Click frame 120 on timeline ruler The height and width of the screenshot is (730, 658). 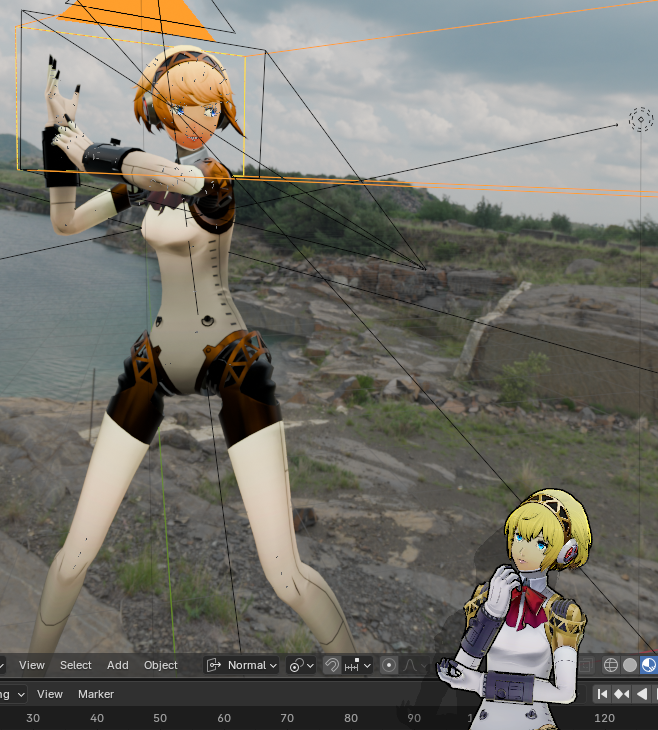[604, 718]
